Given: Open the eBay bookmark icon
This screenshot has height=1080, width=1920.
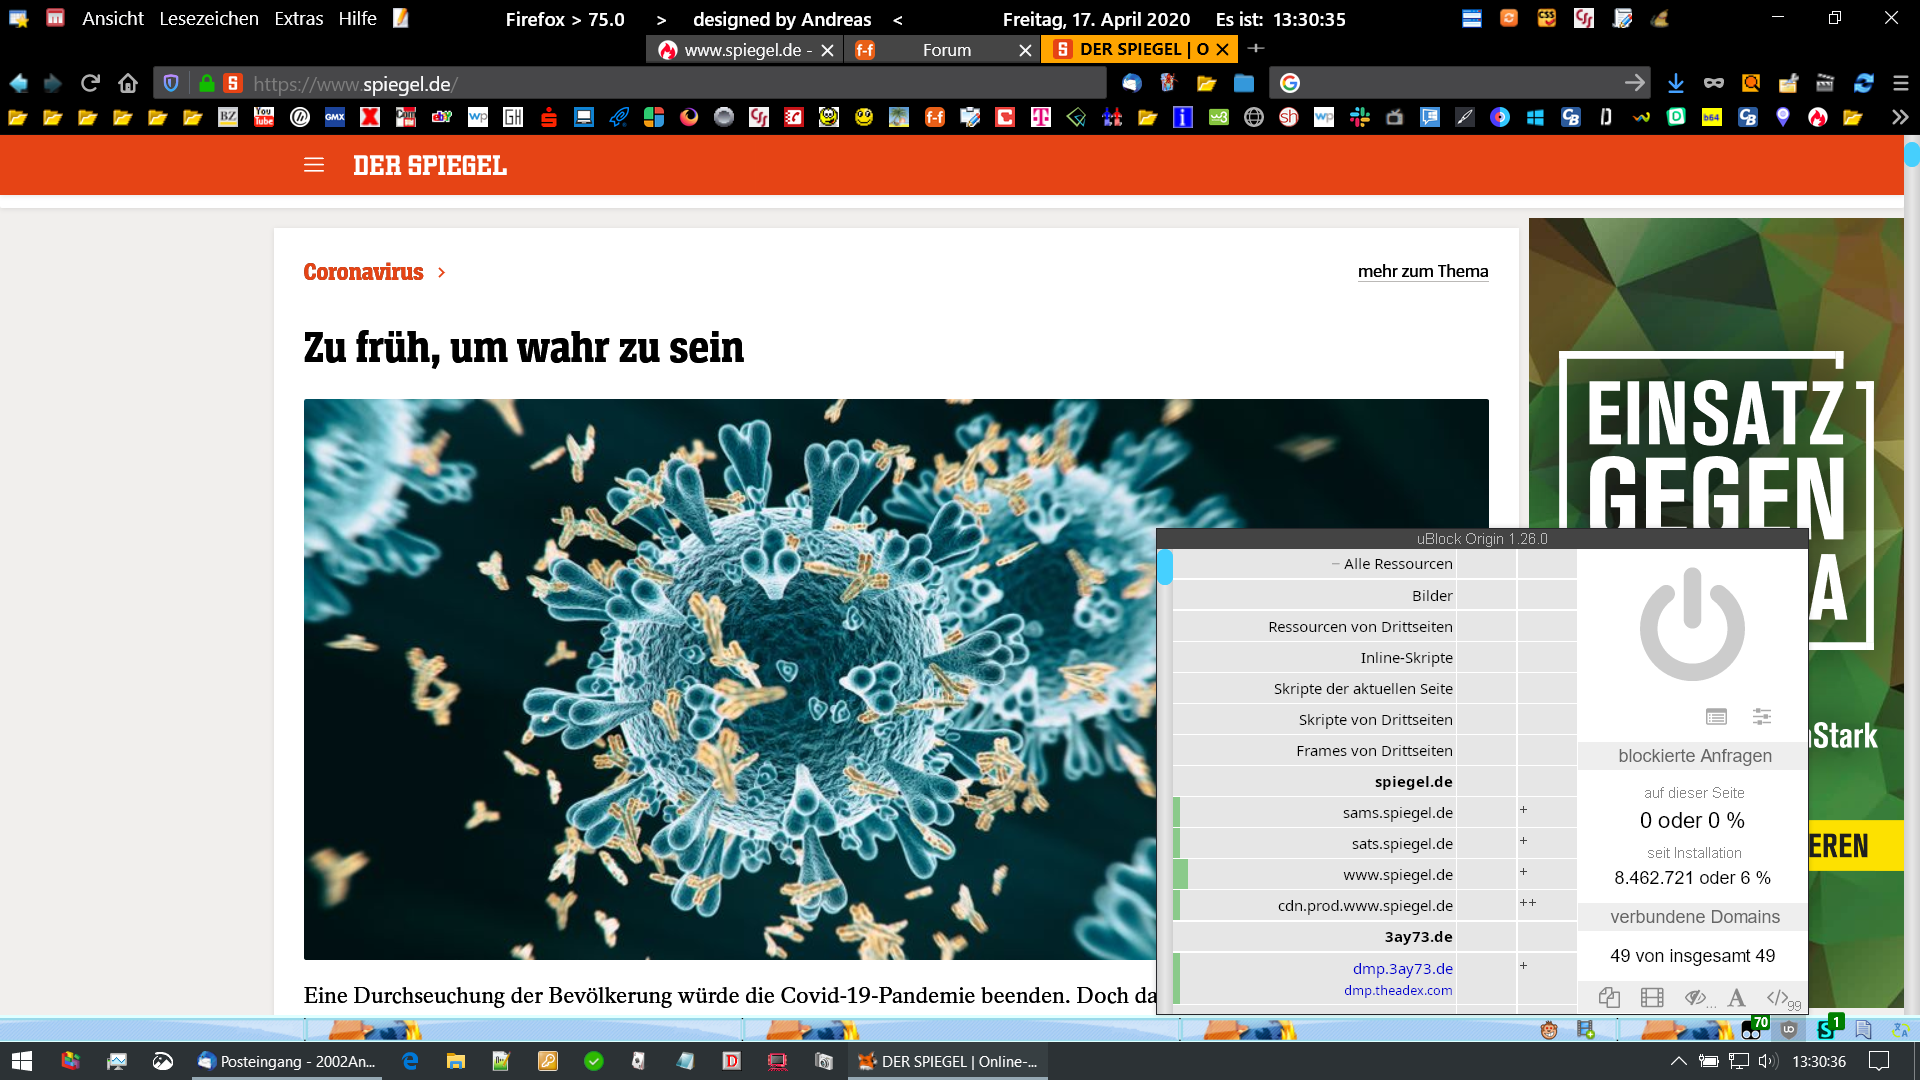Looking at the screenshot, I should click(x=441, y=117).
